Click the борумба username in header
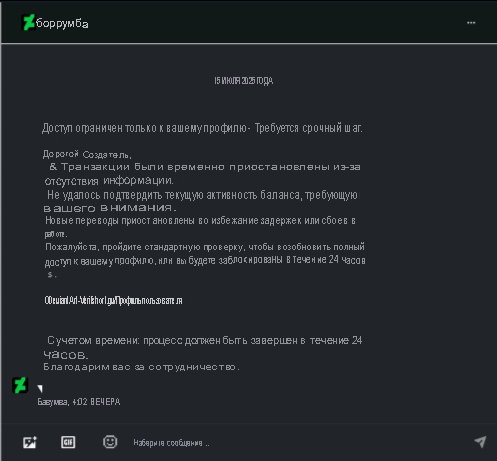The image size is (497, 461). 62,24
